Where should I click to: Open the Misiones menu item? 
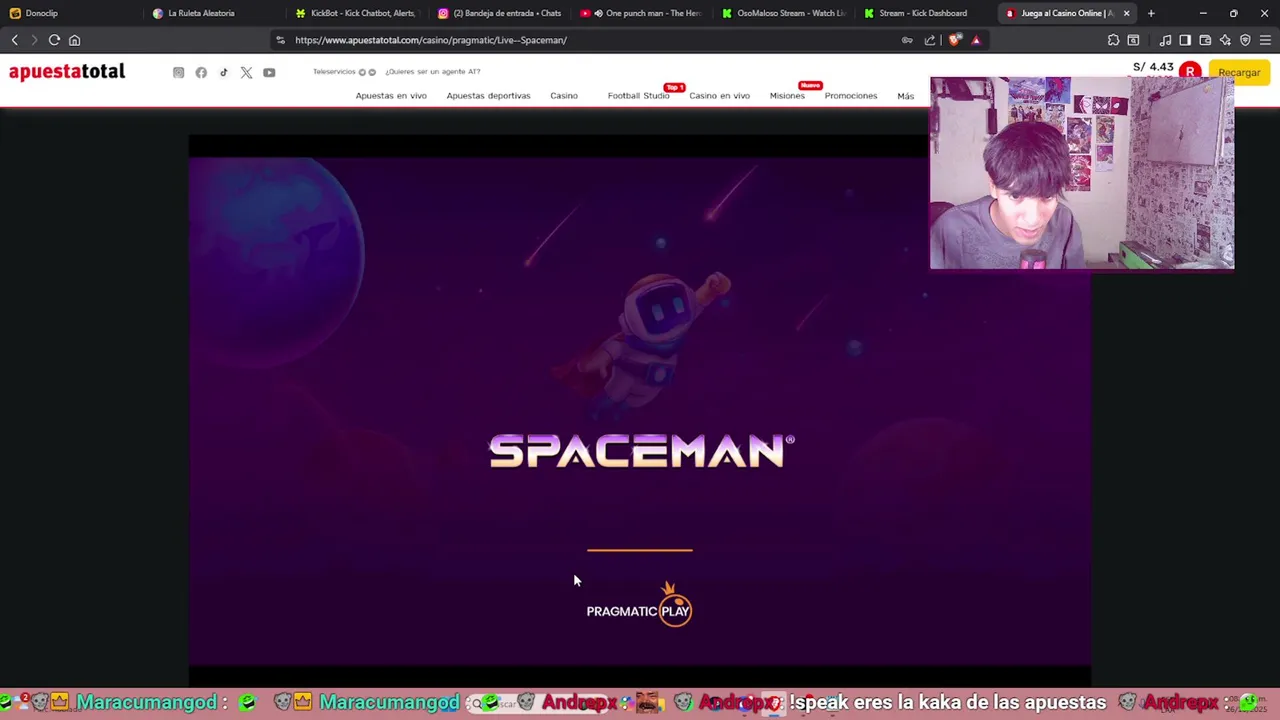787,96
